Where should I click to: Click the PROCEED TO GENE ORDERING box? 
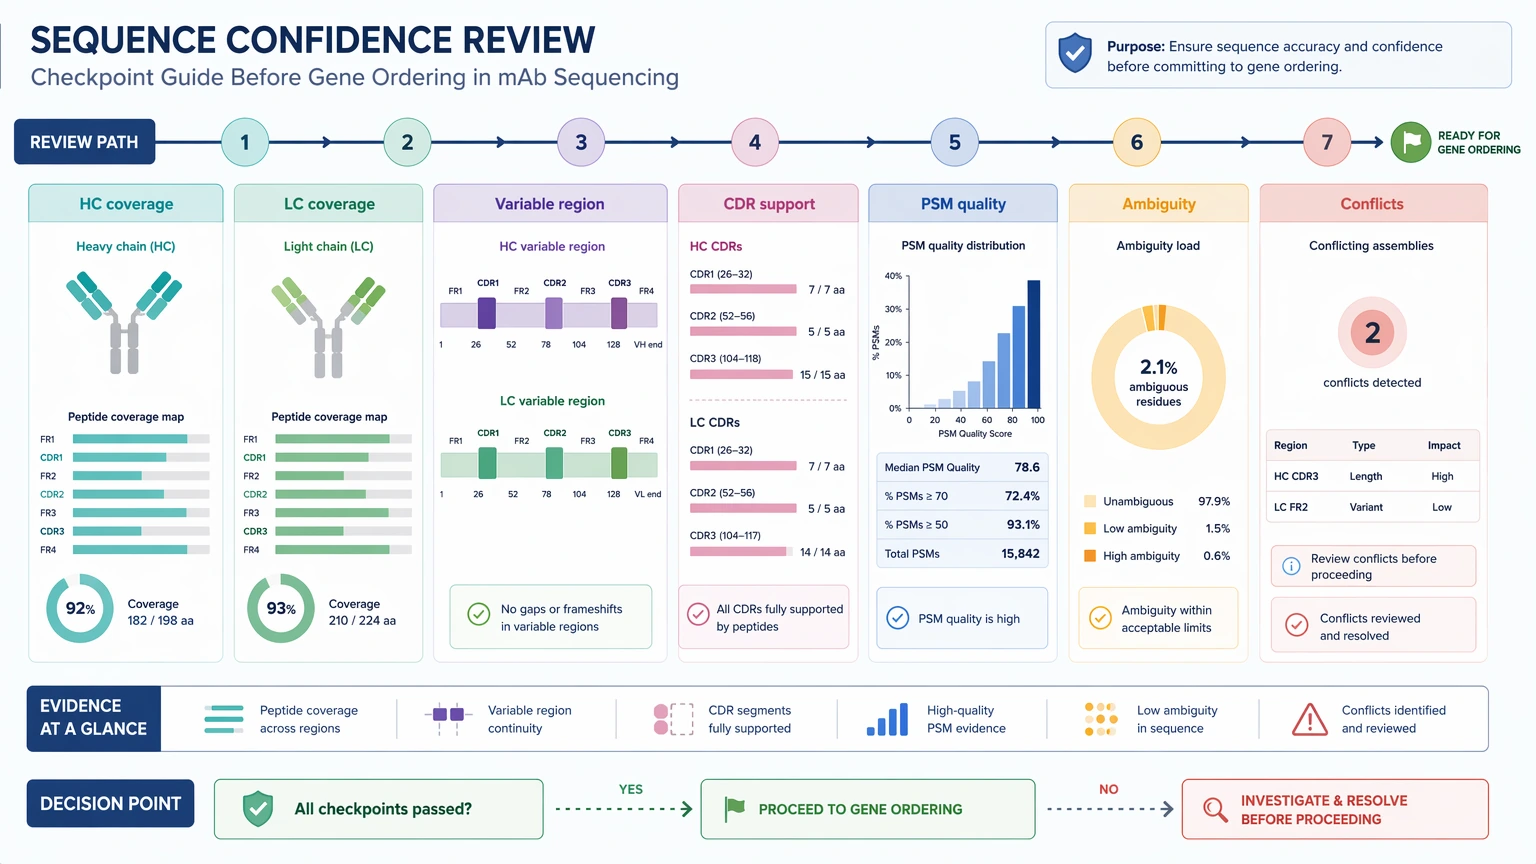pyautogui.click(x=868, y=809)
